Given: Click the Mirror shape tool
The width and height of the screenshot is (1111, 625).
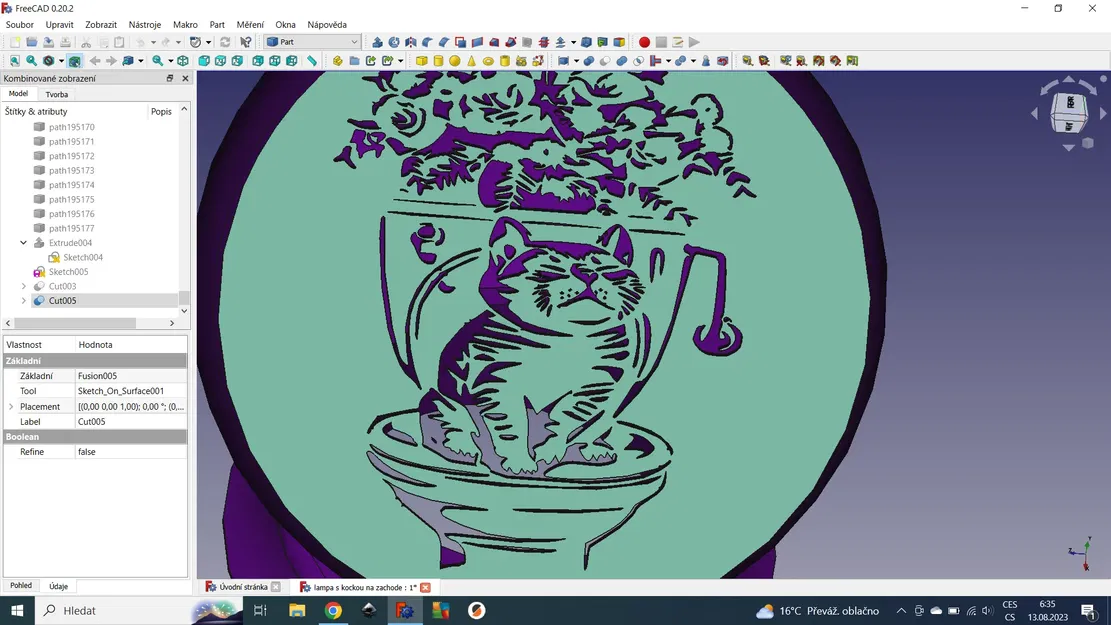Looking at the screenshot, I should click(x=410, y=42).
